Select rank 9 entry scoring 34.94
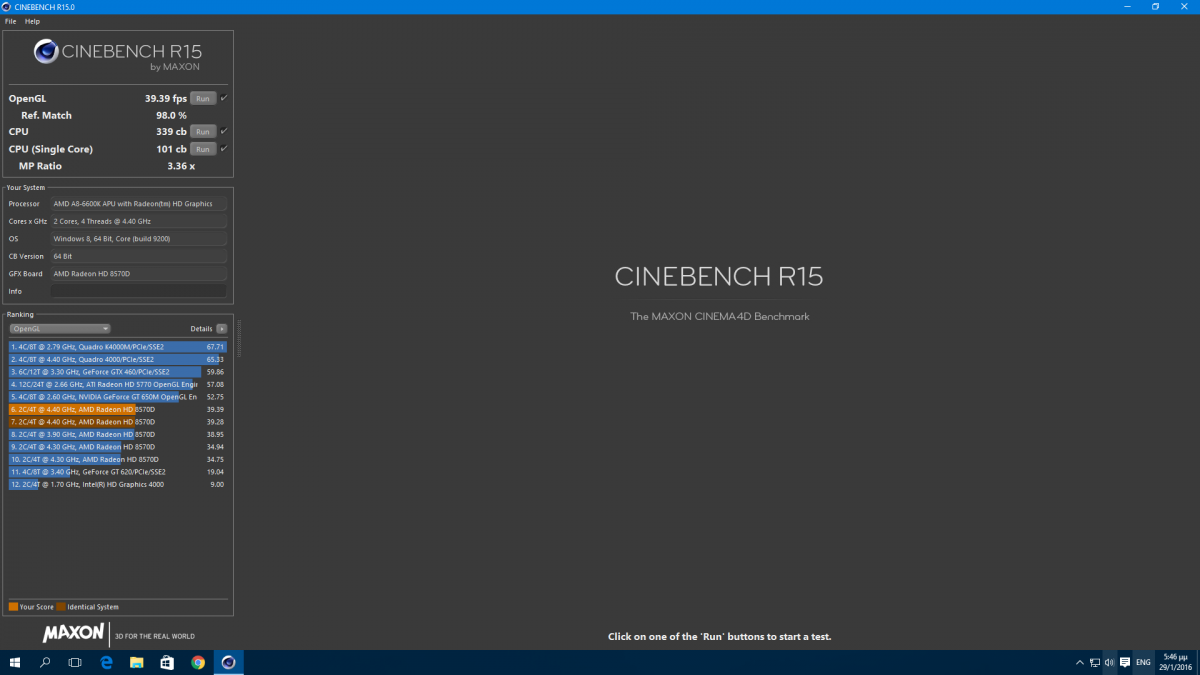The width and height of the screenshot is (1200, 675). (x=118, y=447)
